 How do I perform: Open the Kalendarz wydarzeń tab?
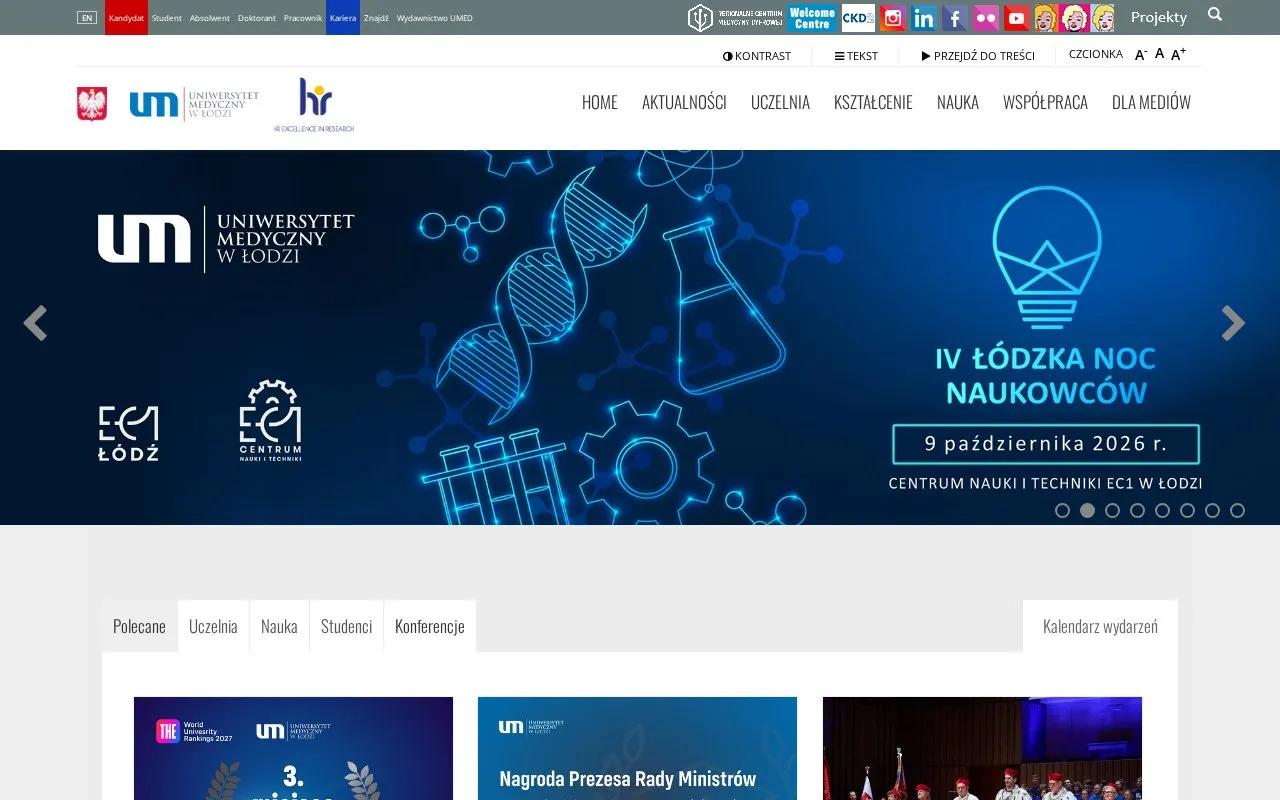[x=1100, y=626]
